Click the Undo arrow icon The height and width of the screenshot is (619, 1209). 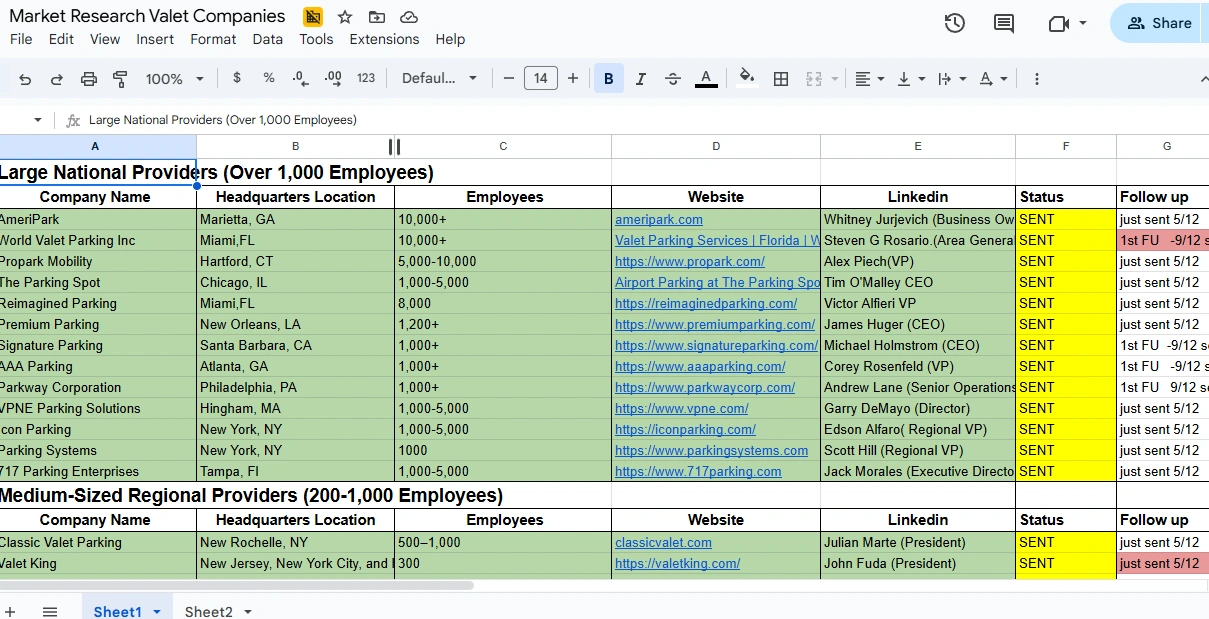click(25, 79)
